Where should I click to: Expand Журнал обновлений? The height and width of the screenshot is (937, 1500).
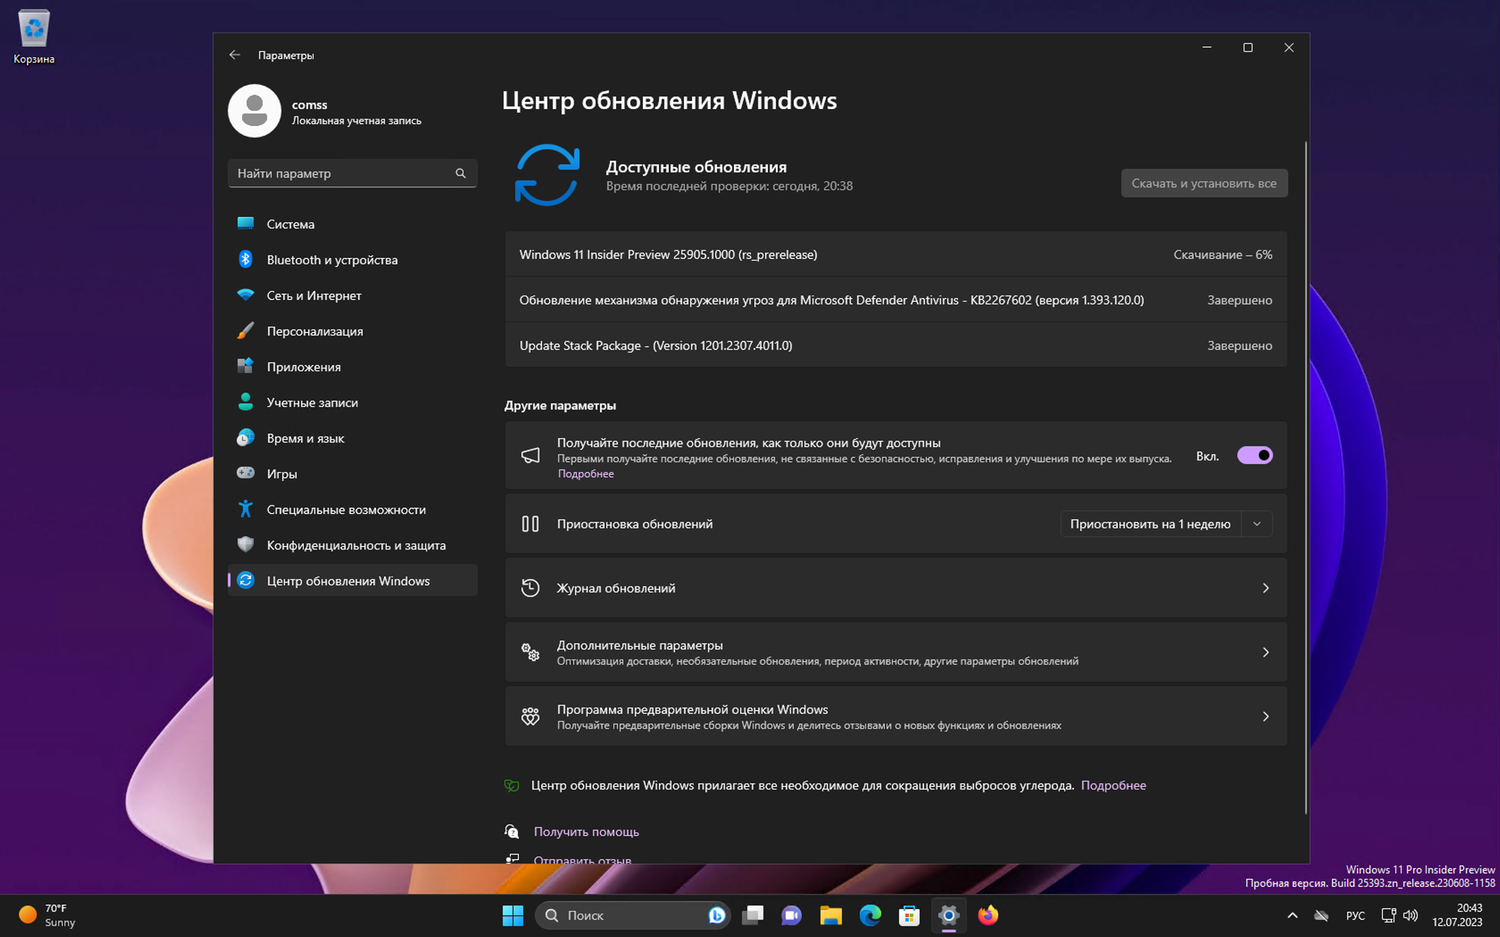[895, 588]
